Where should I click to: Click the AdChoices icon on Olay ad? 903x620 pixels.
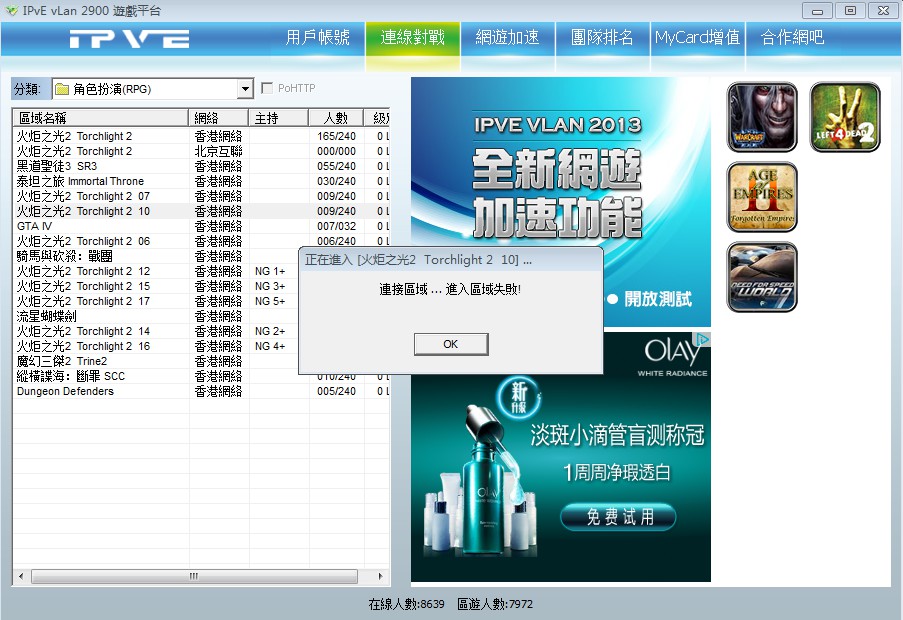(703, 339)
